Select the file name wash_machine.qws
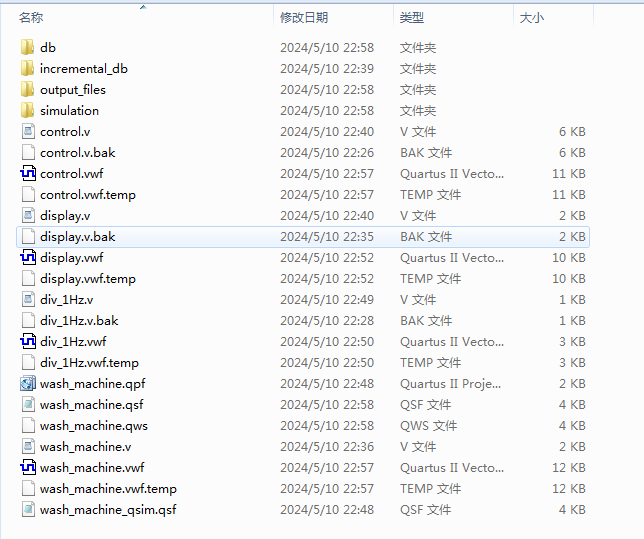 pos(94,426)
